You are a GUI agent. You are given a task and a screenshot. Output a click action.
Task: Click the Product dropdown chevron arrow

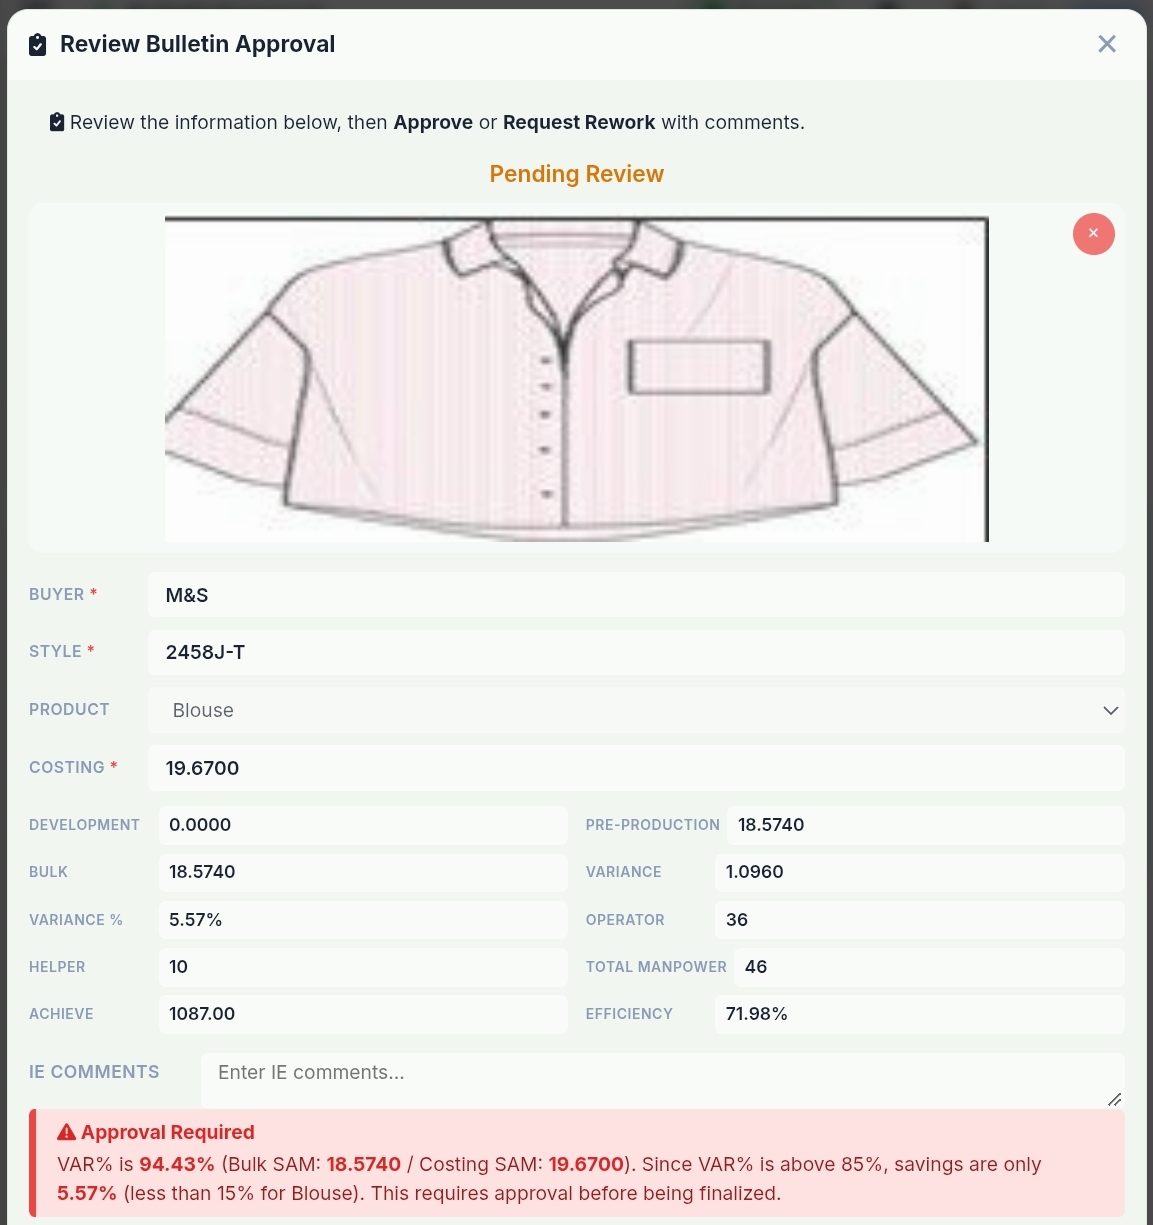pyautogui.click(x=1110, y=710)
